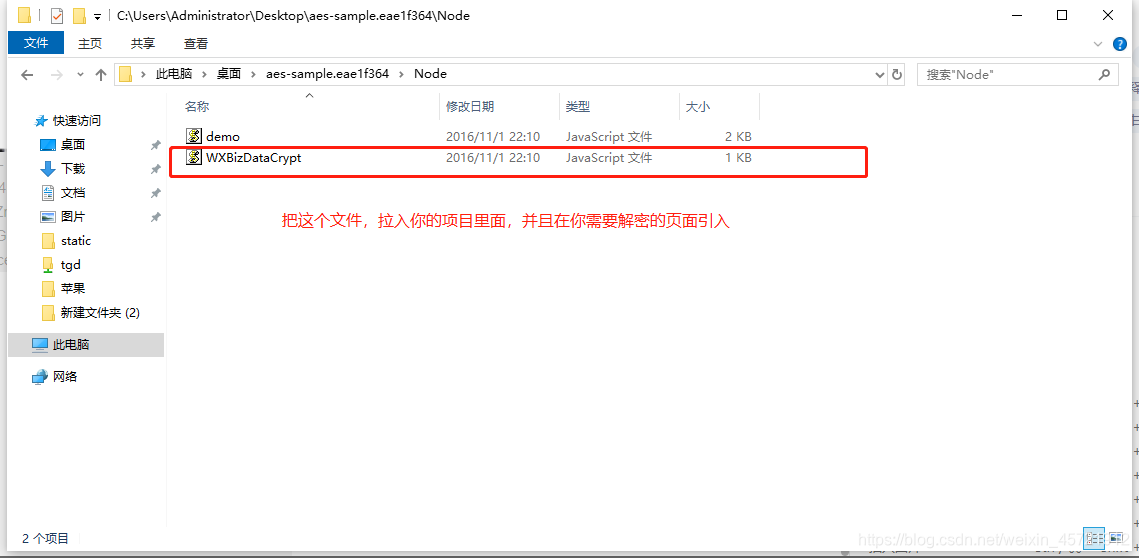Click aes-sample.eae1f364 in the breadcrumb
Screen dimensions: 1139x558
[x=327, y=74]
